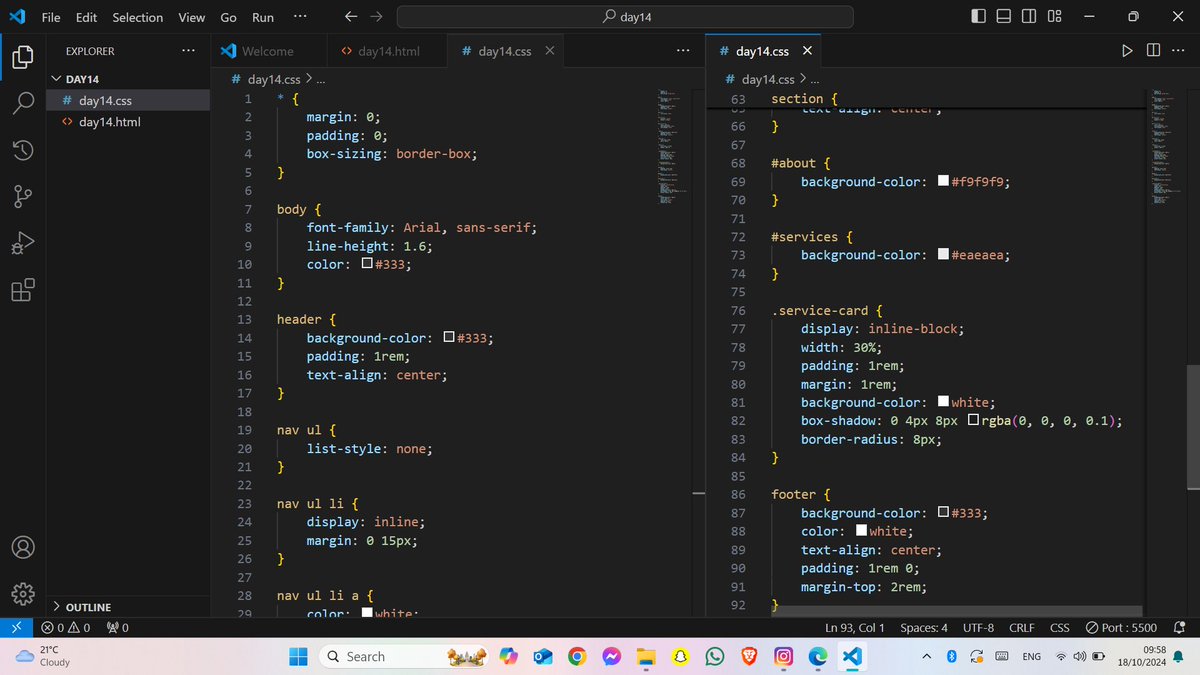The height and width of the screenshot is (675, 1200).
Task: Click the ports forwarded indicator showing 0
Action: (x=117, y=628)
